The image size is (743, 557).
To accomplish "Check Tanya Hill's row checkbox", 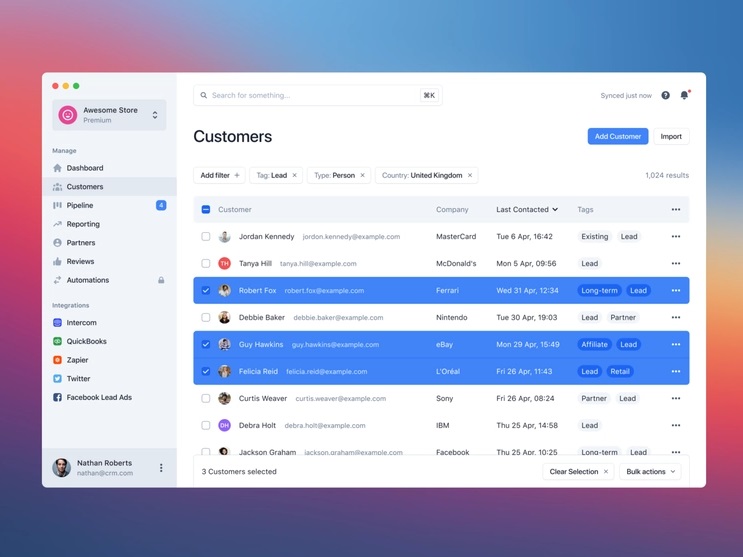I will pyautogui.click(x=206, y=264).
